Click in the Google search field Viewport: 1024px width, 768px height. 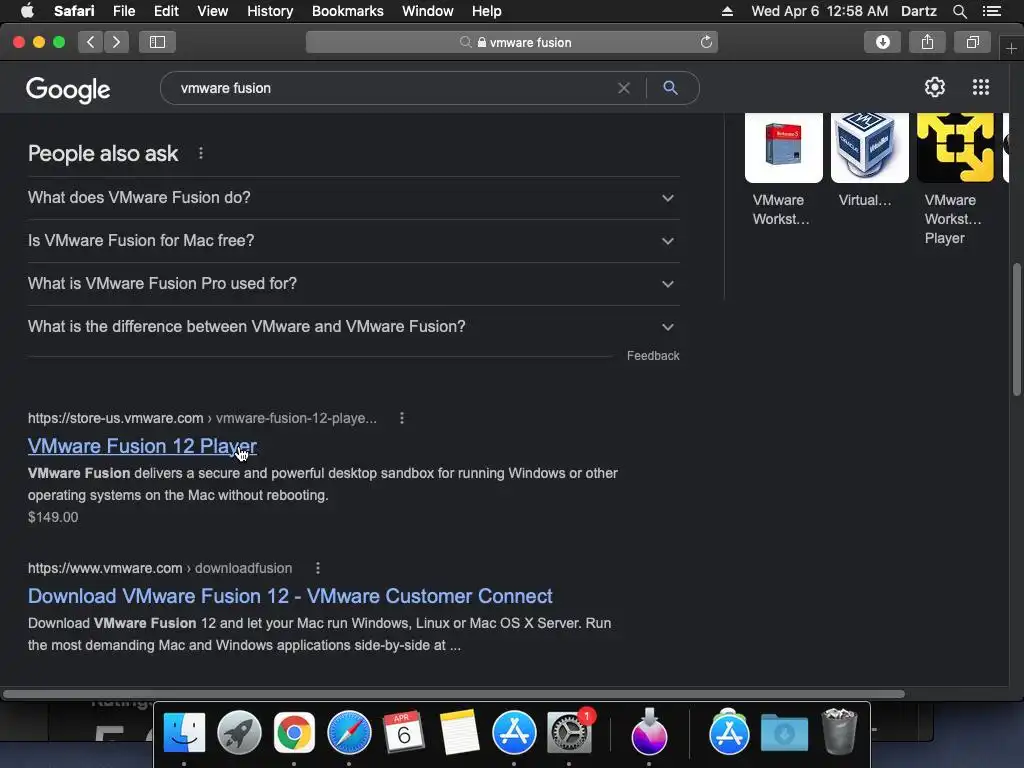tap(392, 88)
